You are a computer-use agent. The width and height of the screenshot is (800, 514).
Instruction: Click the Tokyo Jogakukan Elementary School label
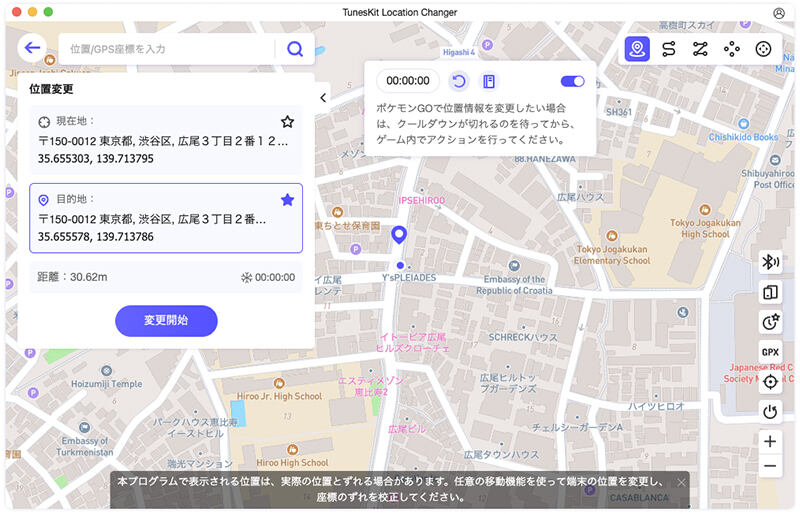612,255
